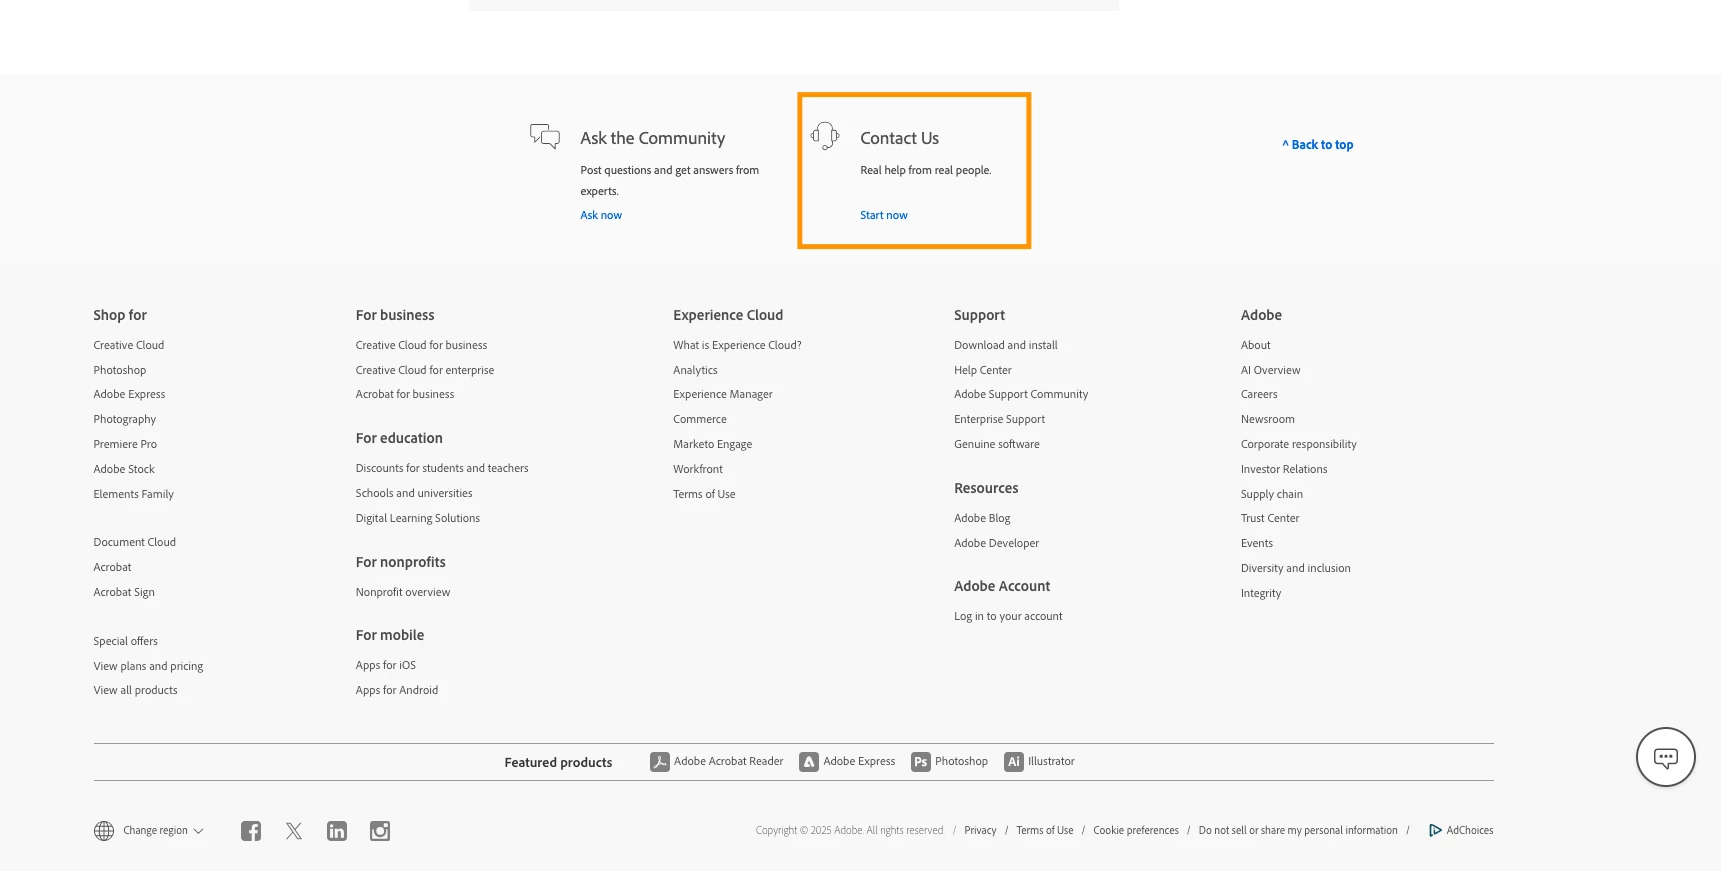This screenshot has width=1721, height=871.
Task: Open the Careers link
Action: click(1259, 394)
